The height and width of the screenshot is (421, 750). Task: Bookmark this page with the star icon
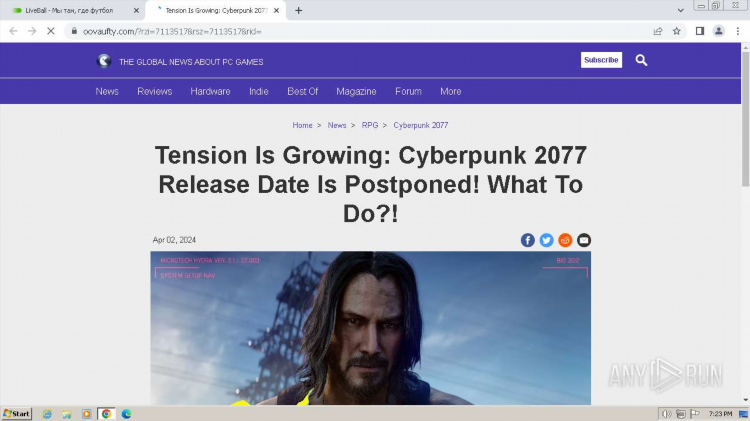click(676, 31)
